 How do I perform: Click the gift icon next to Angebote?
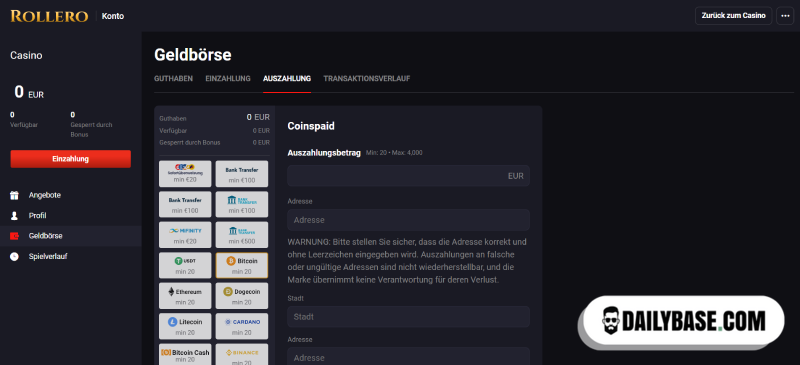point(14,195)
